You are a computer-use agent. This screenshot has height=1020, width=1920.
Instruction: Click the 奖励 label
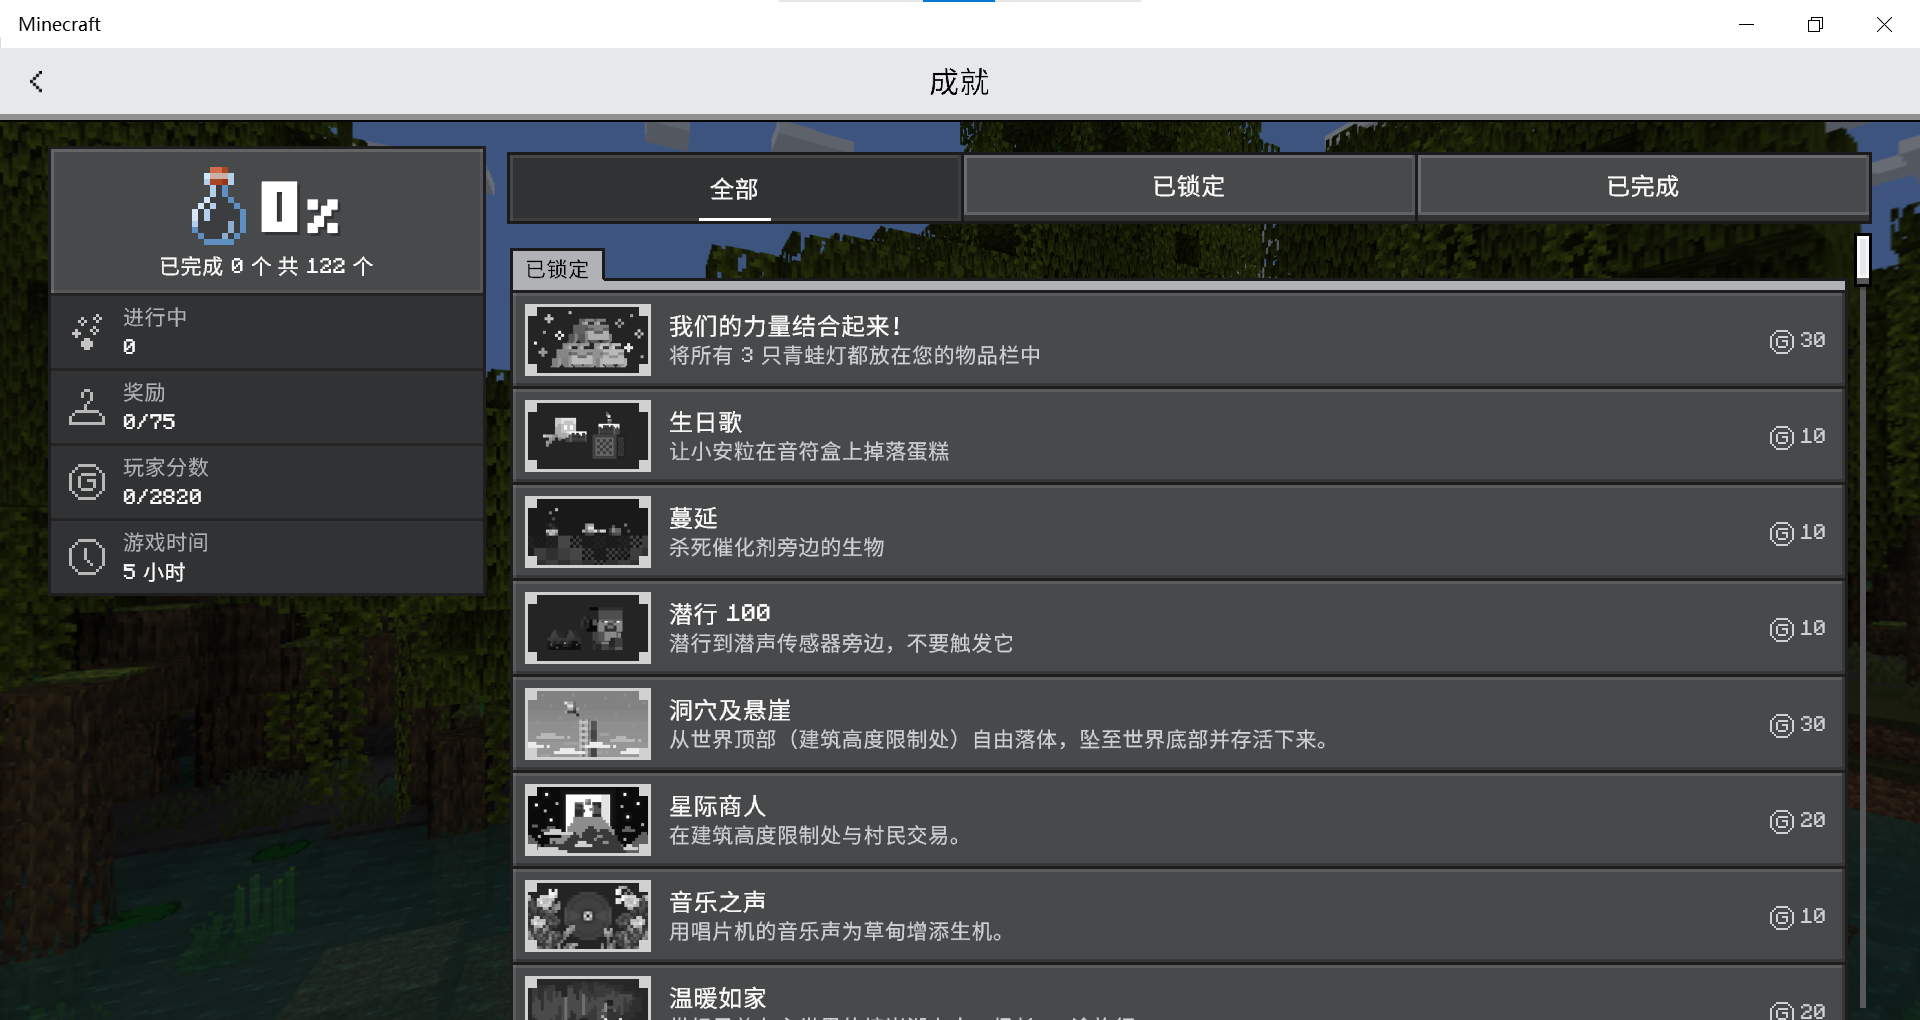[144, 393]
